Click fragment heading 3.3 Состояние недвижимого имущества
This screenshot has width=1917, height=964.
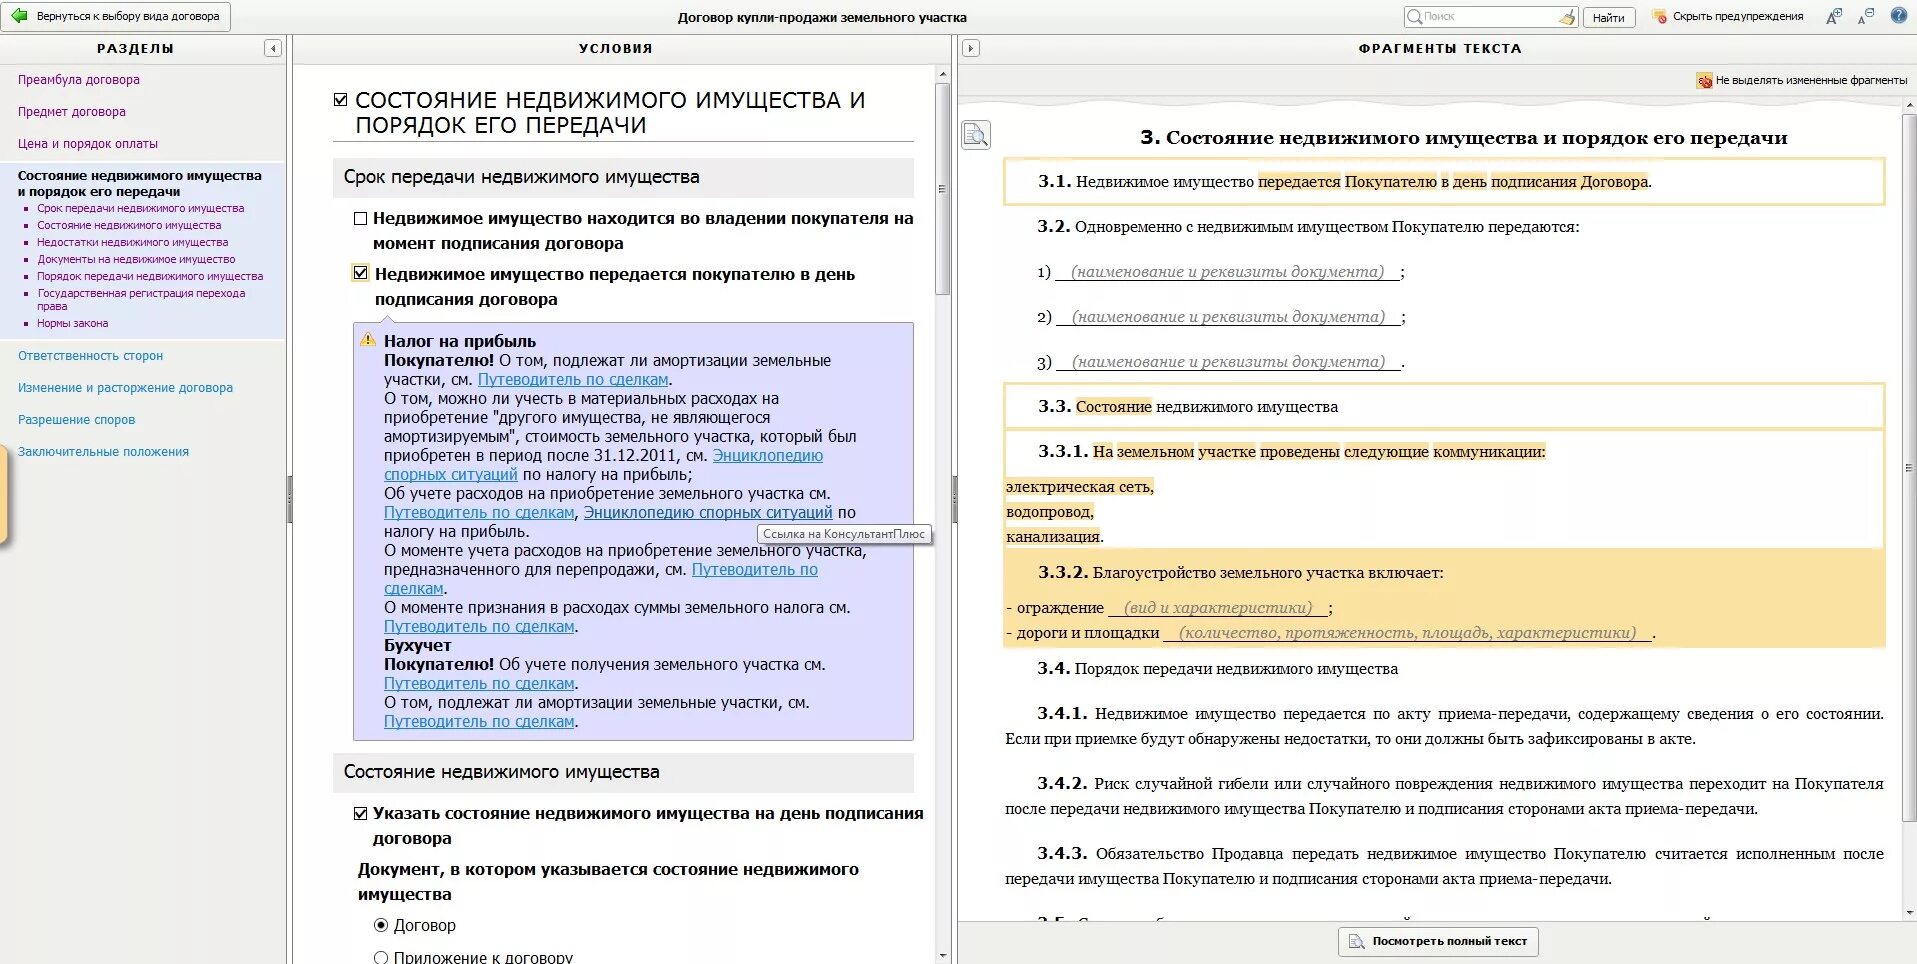point(1444,407)
